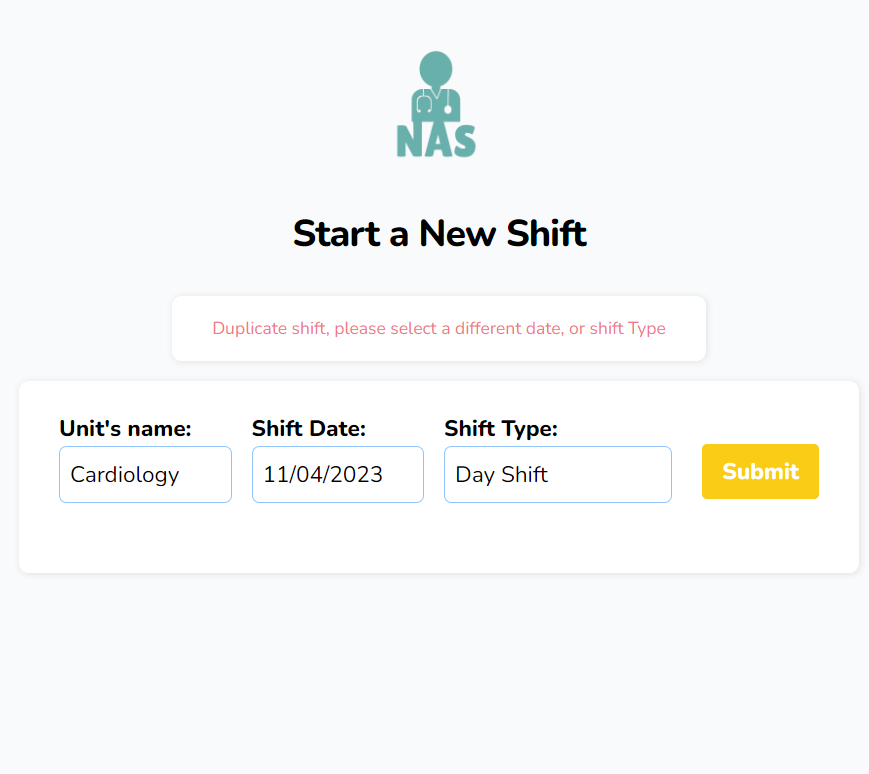The height and width of the screenshot is (774, 869).
Task: Click the round head of logo figure
Action: click(x=436, y=69)
